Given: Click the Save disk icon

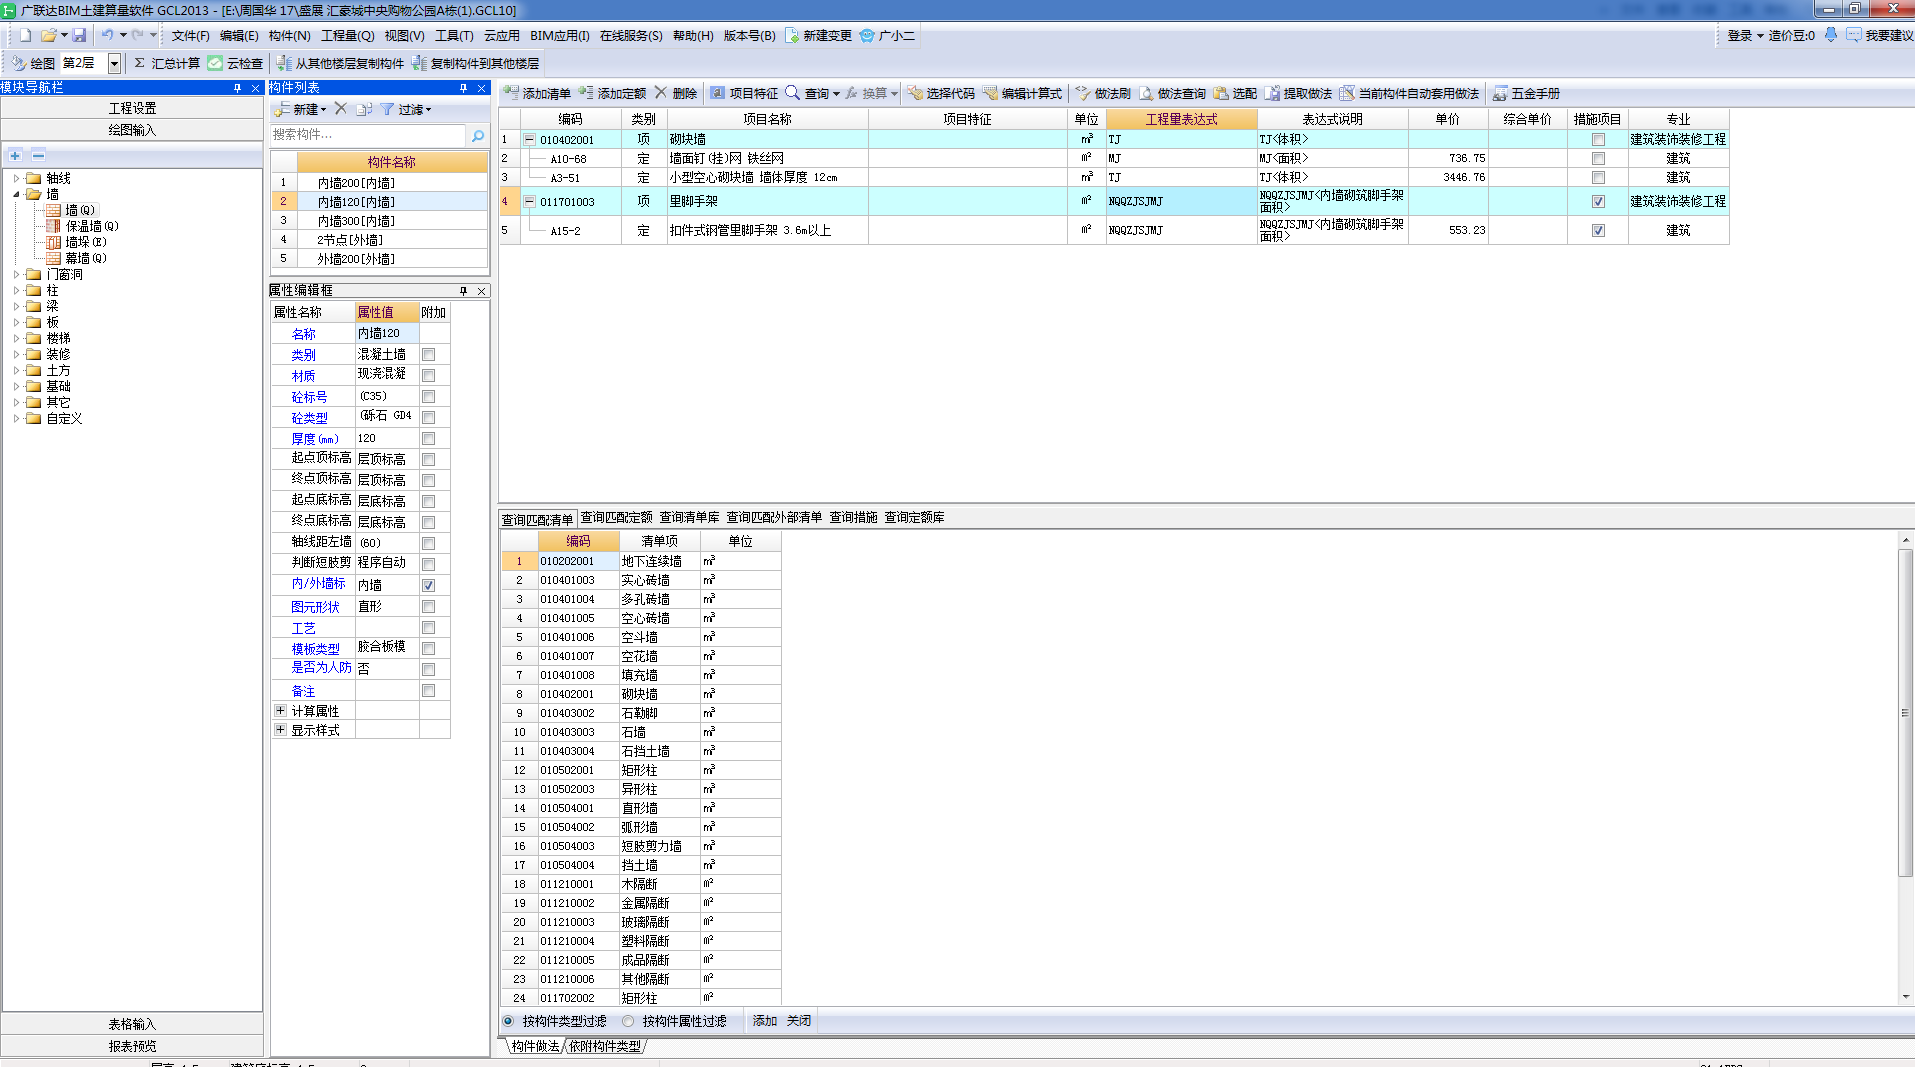Looking at the screenshot, I should tap(79, 35).
